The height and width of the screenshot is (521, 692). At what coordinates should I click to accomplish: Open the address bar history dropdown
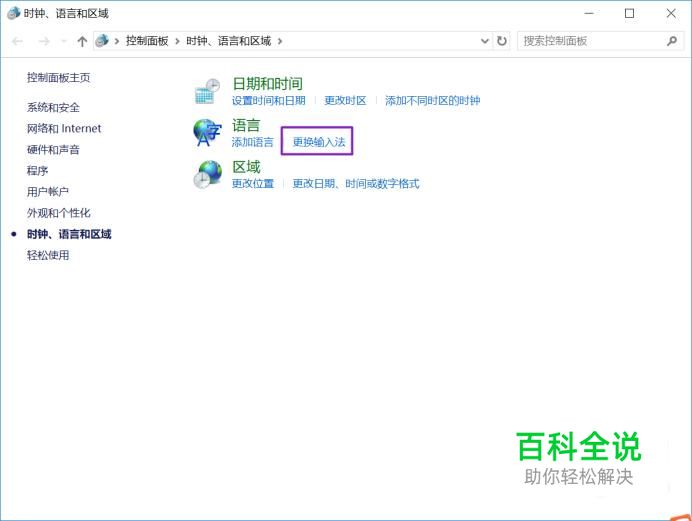pos(485,41)
